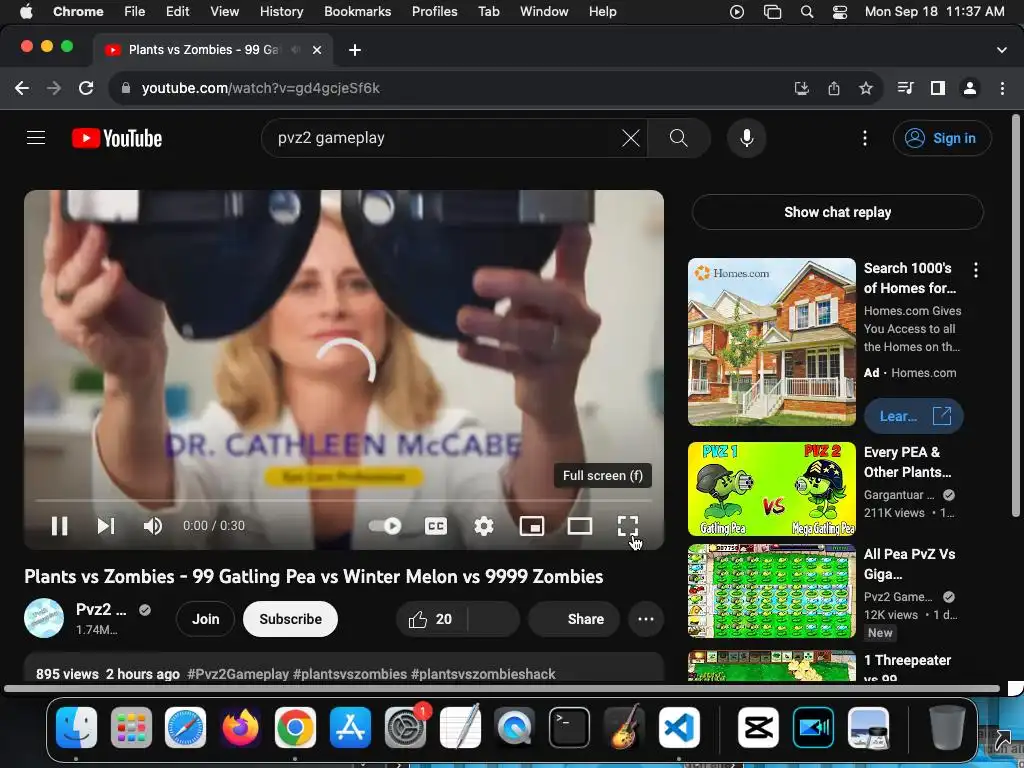This screenshot has width=1024, height=768.
Task: Toggle the autoplay switch in player
Action: click(x=385, y=526)
